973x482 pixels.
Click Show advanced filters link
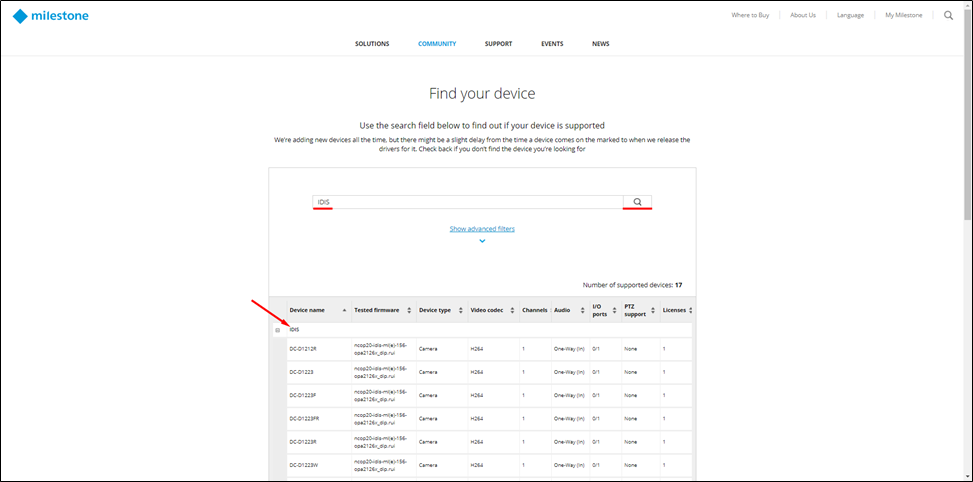[x=482, y=229]
